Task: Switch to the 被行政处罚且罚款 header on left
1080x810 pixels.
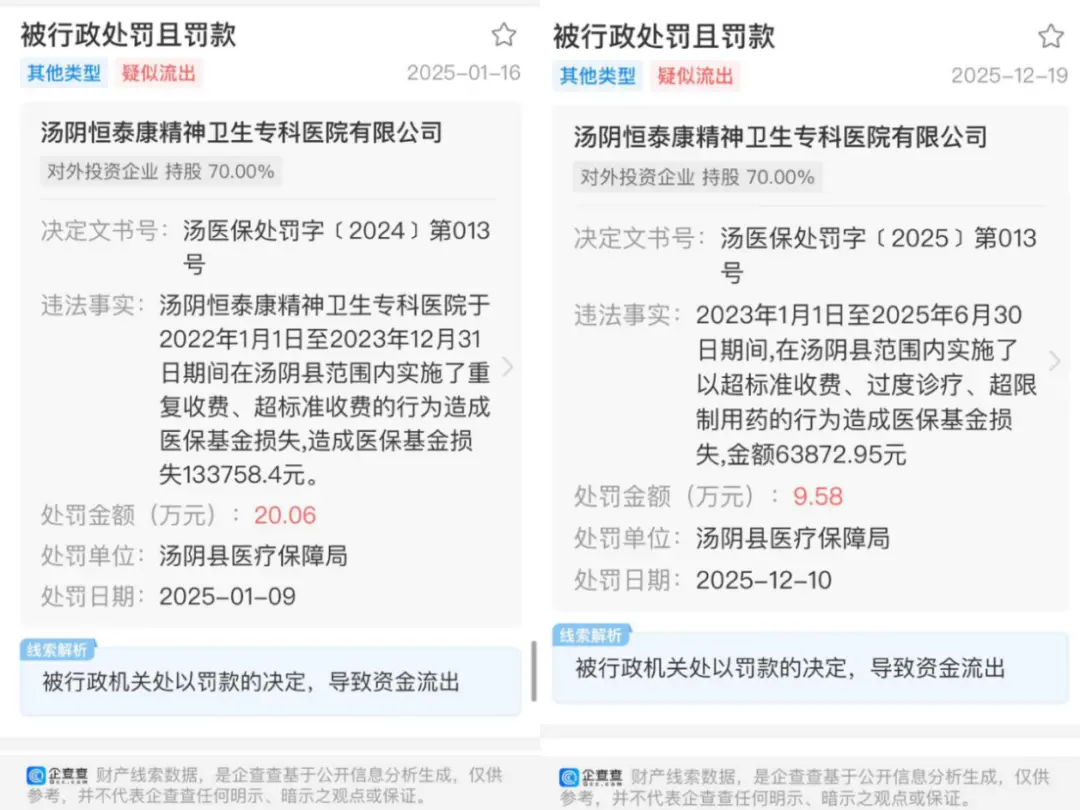Action: (126, 36)
